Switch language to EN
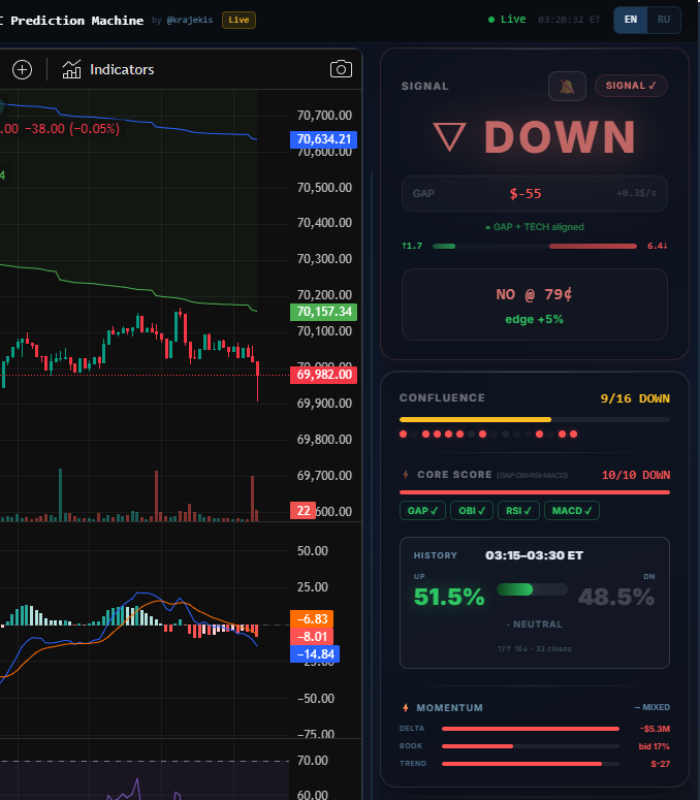Image resolution: width=700 pixels, height=800 pixels. [x=631, y=19]
